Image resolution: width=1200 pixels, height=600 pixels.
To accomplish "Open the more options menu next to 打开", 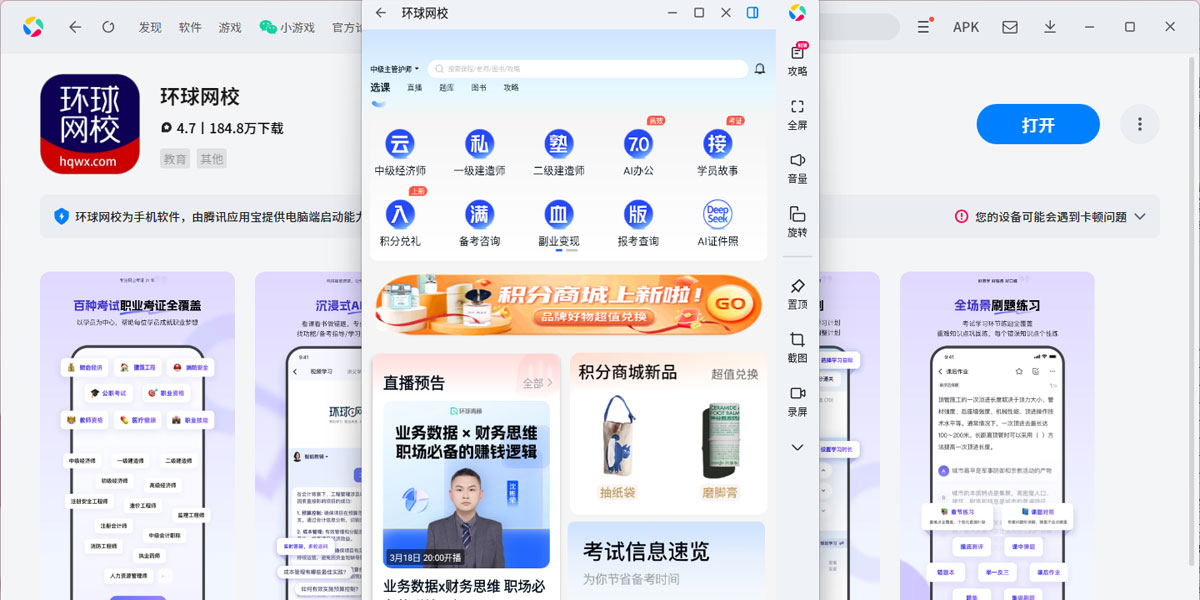I will [x=1139, y=125].
